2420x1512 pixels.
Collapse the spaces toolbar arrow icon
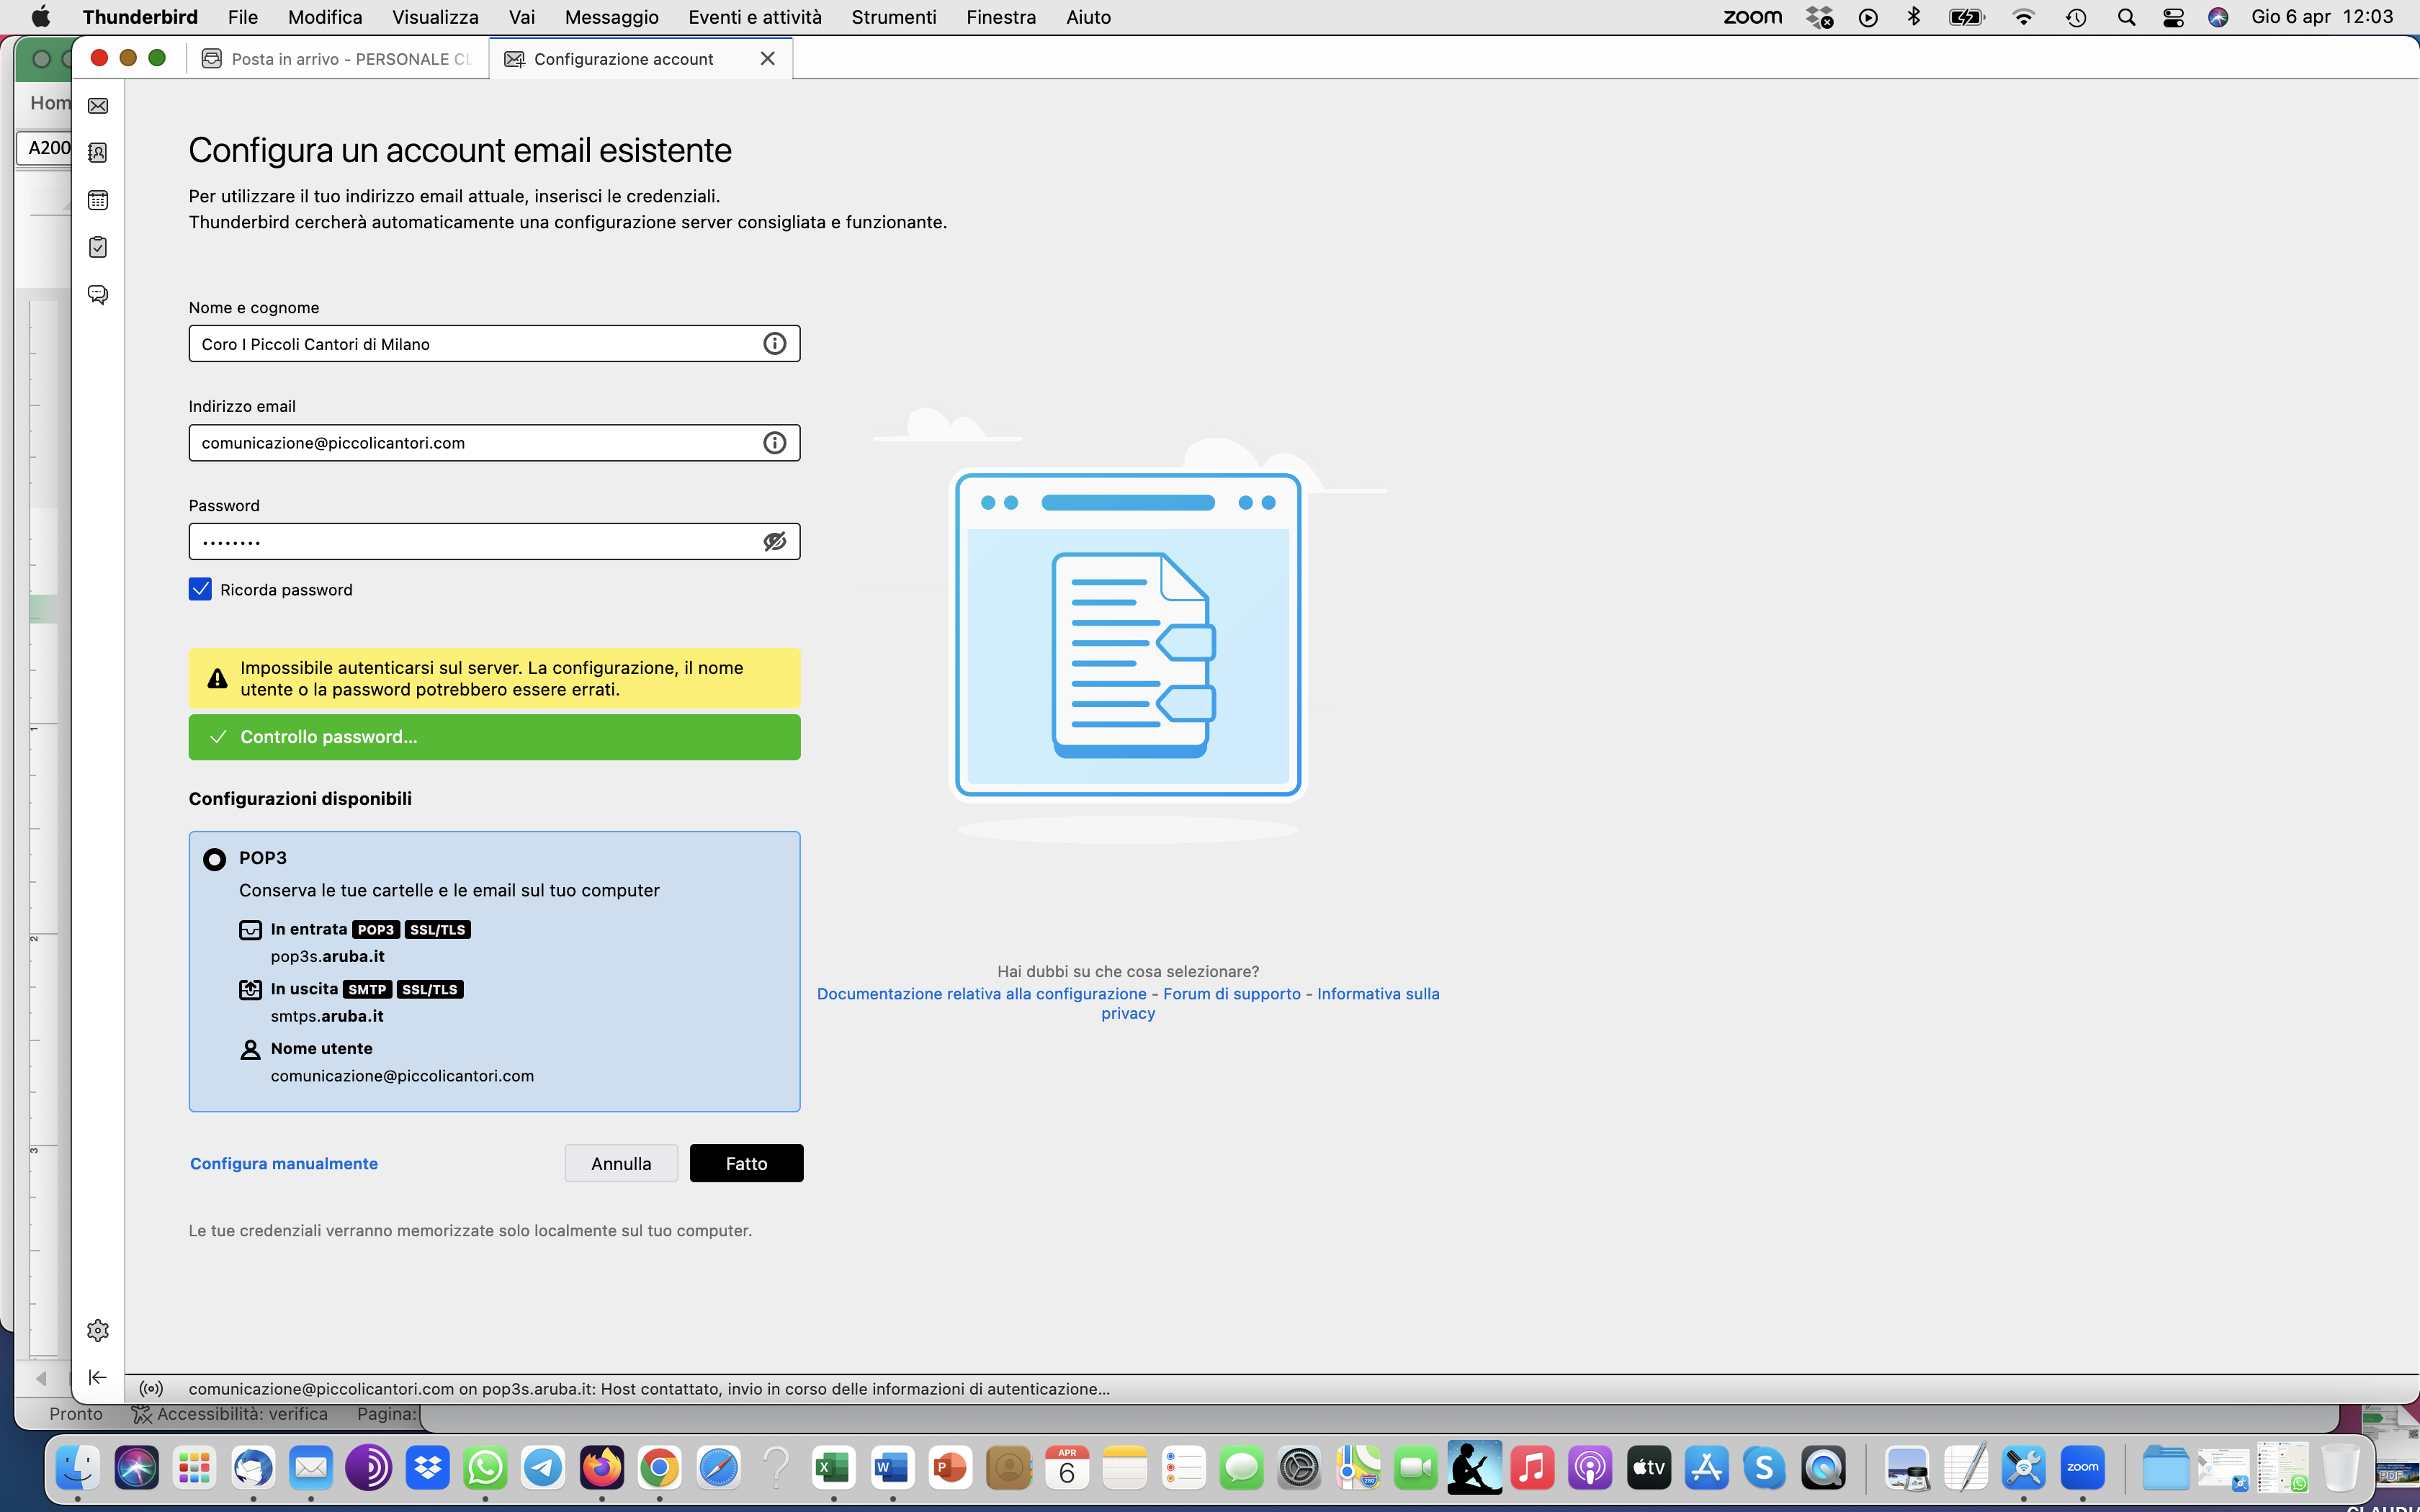pos(98,1377)
